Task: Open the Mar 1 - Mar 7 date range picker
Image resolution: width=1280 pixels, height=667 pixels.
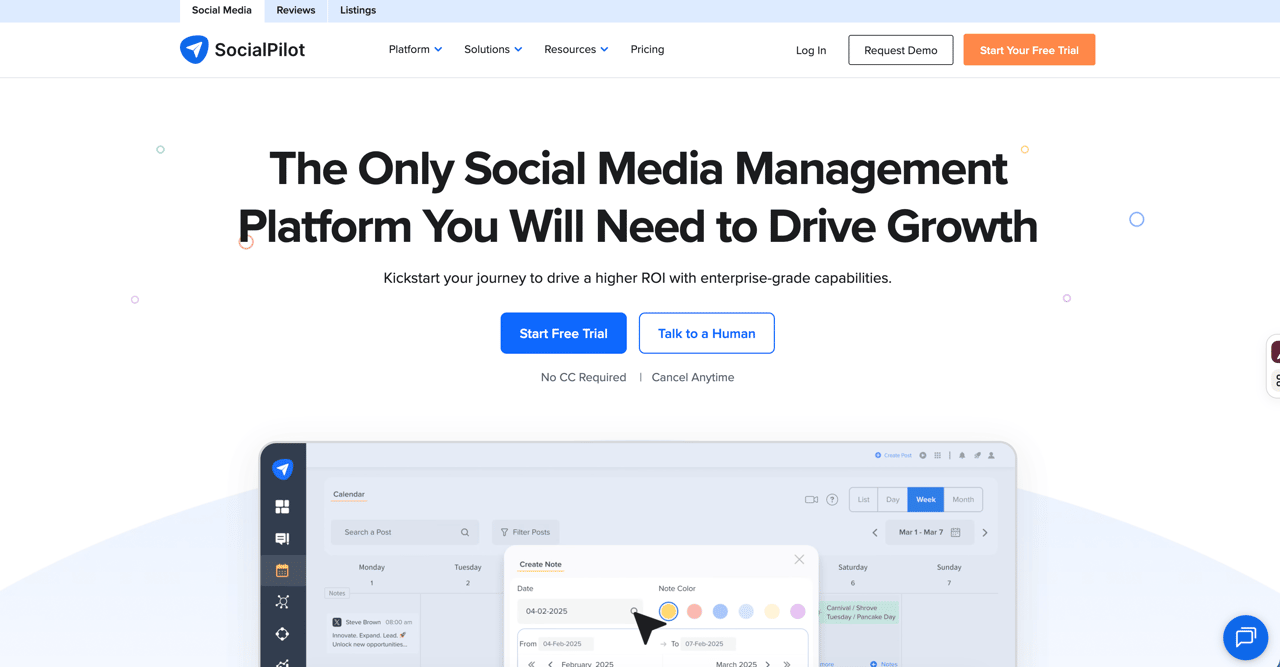Action: [x=929, y=532]
